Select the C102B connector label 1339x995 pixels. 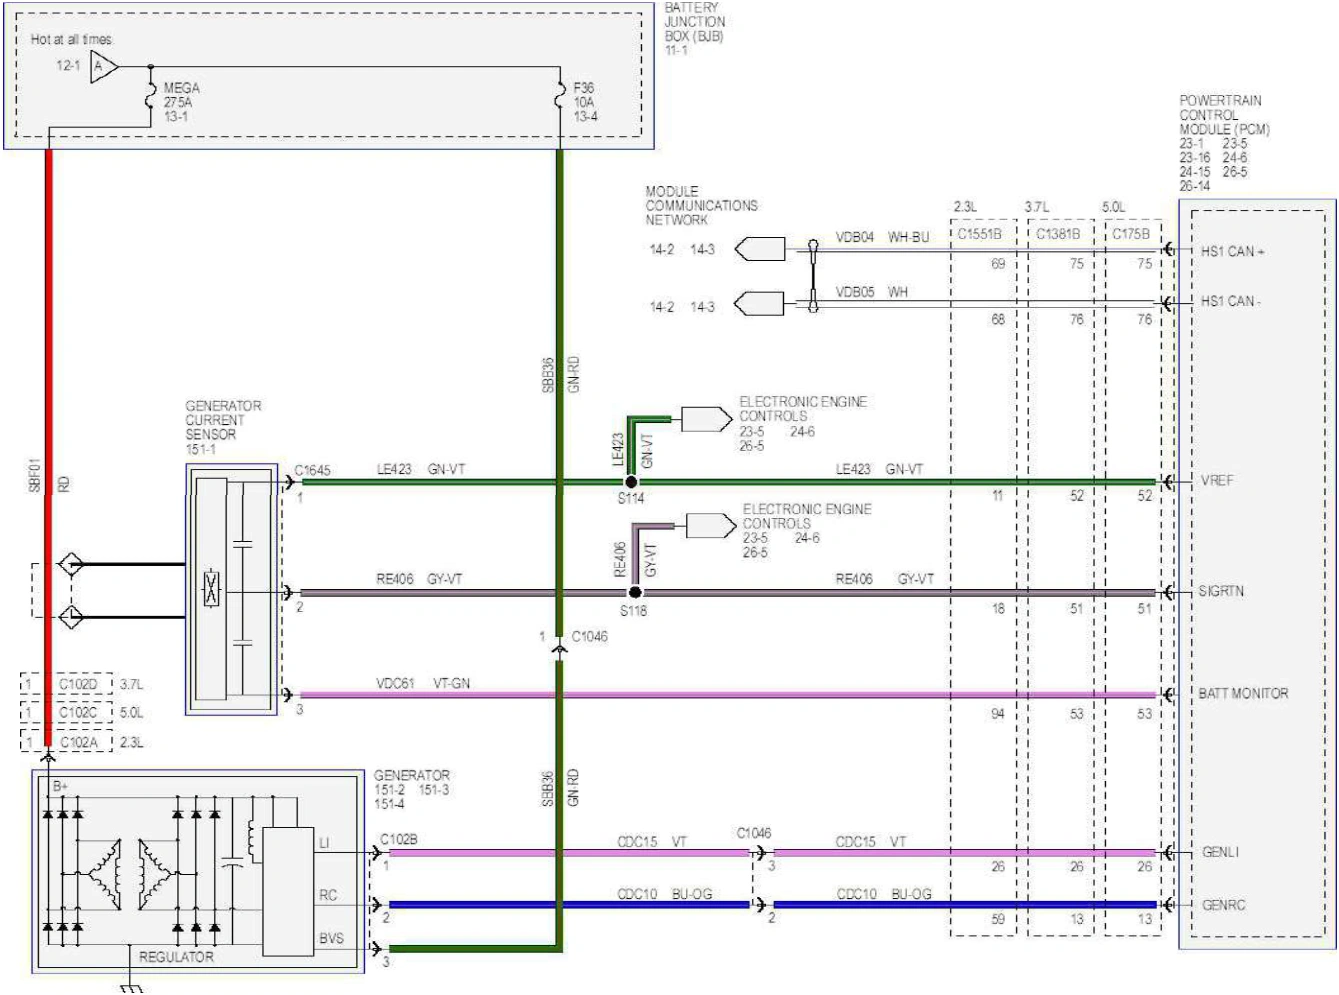(399, 839)
